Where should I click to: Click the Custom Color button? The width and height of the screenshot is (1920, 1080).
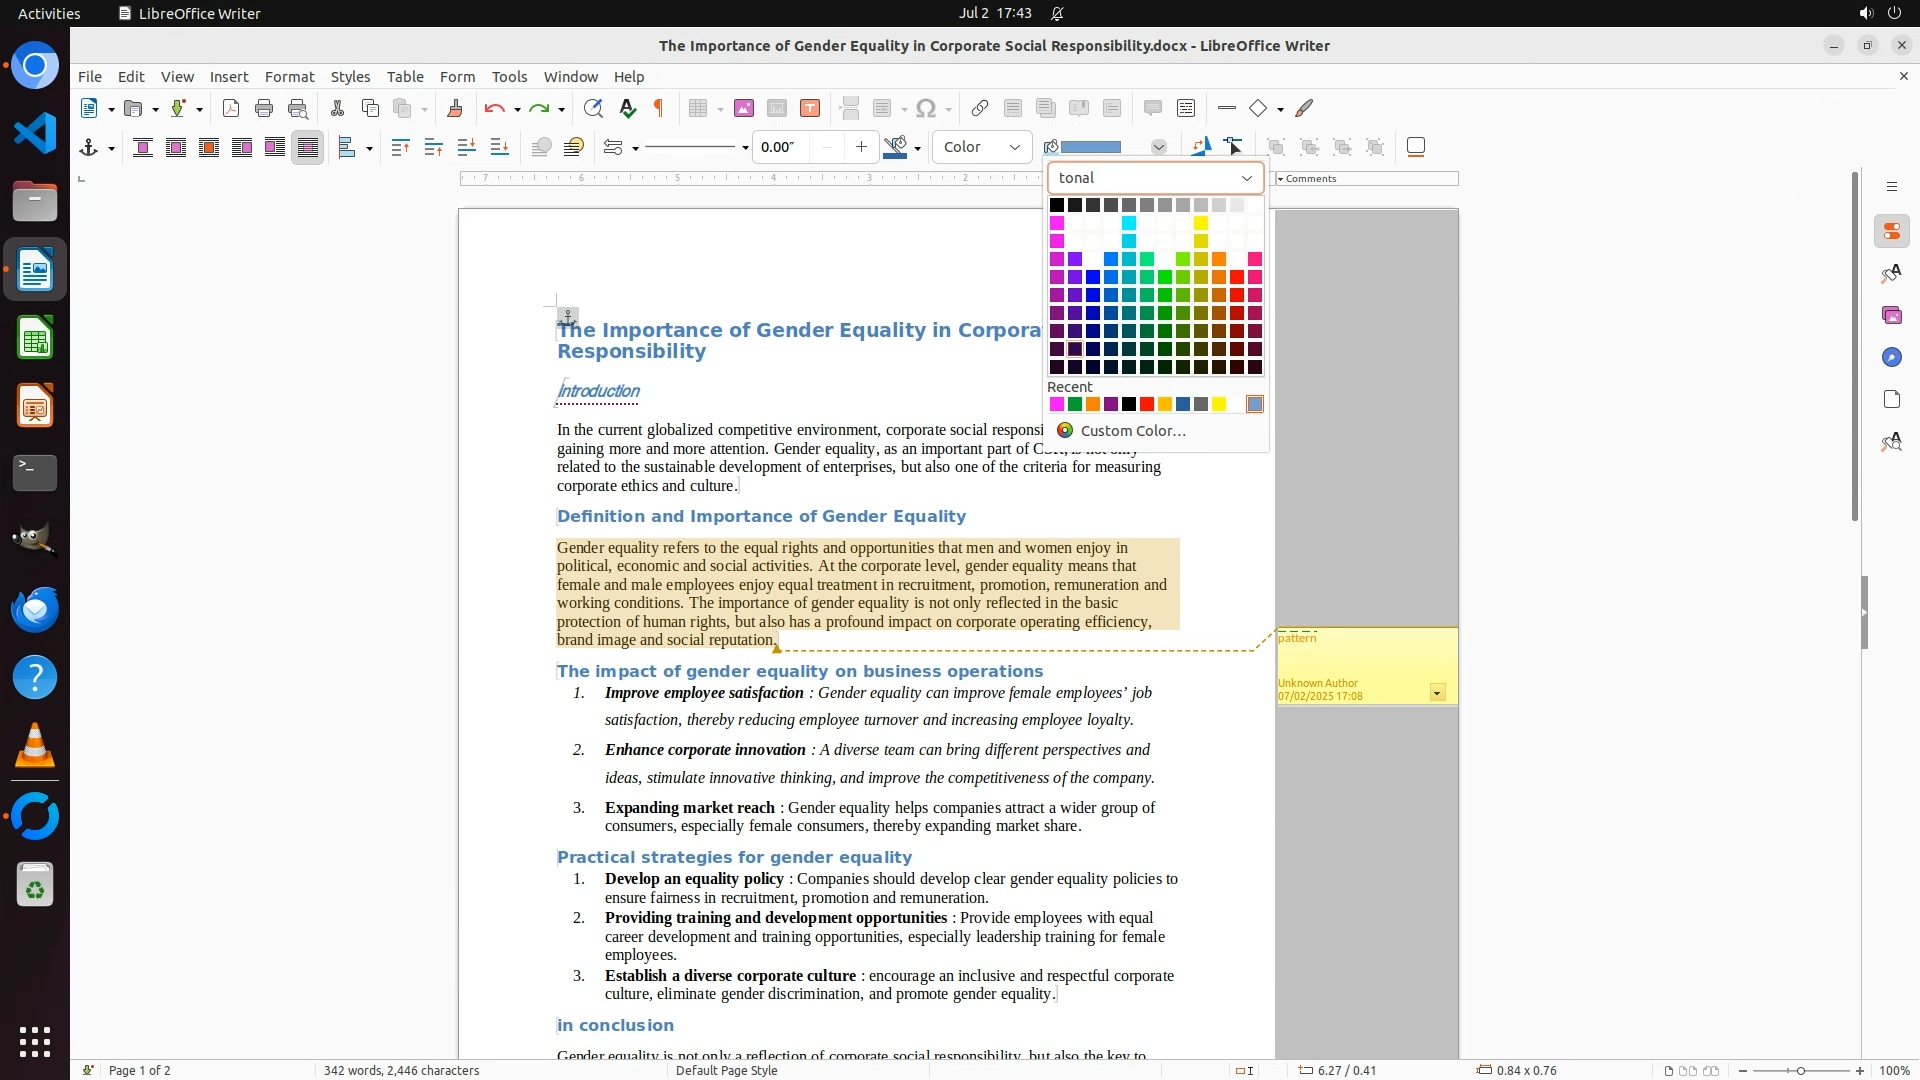1132,431
